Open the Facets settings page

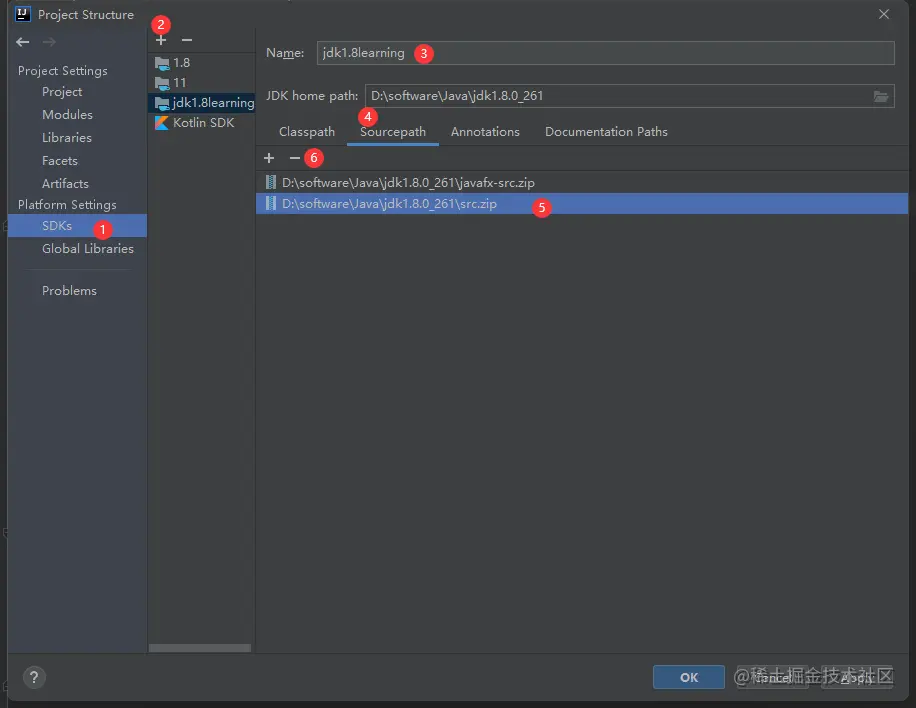(x=60, y=161)
